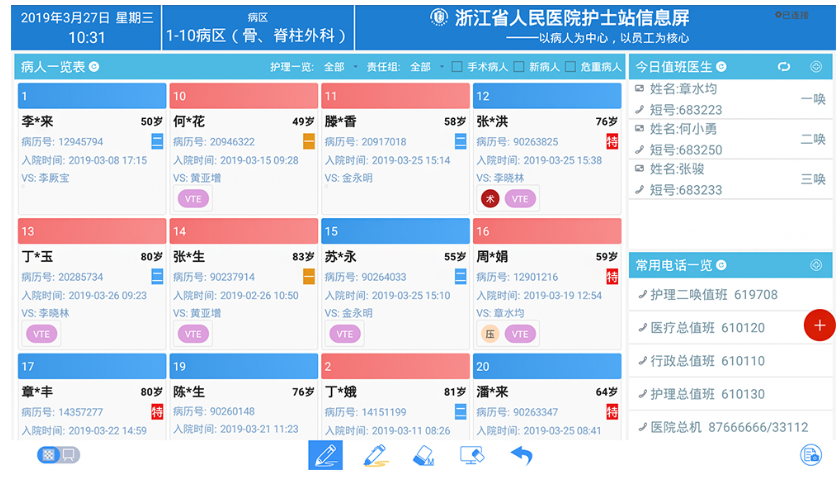Viewport: 839px width, 491px height.
Task: Click the red plus floating button
Action: pos(819,325)
